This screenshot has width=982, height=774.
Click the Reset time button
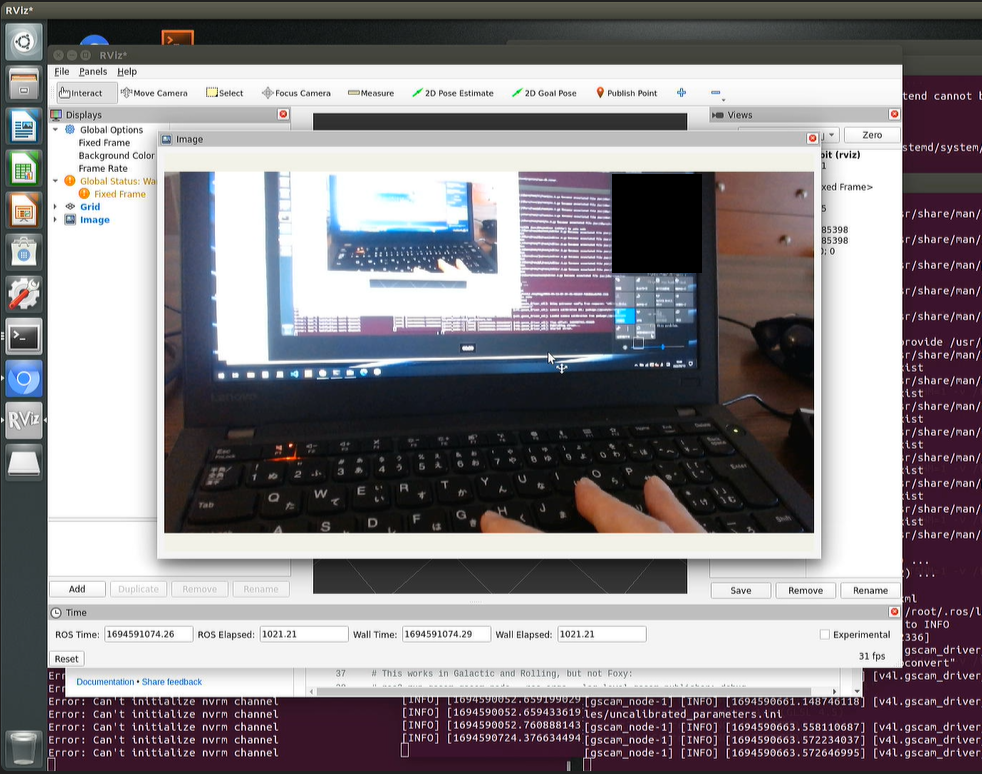tap(66, 658)
